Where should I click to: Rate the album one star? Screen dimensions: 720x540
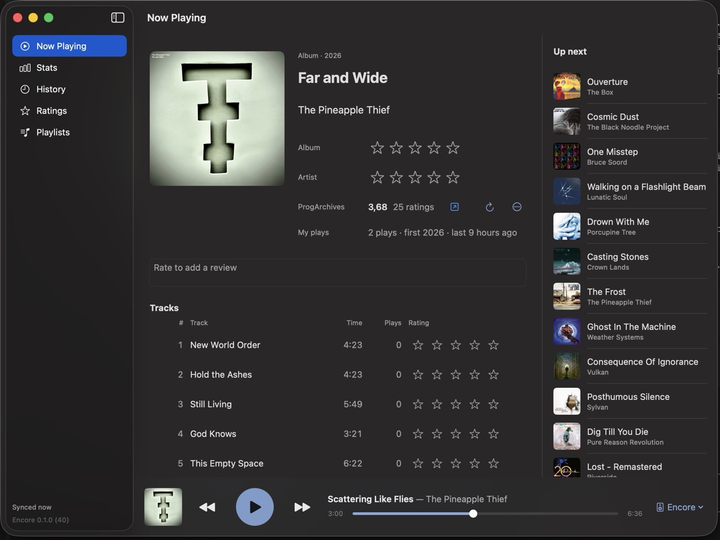pos(377,148)
